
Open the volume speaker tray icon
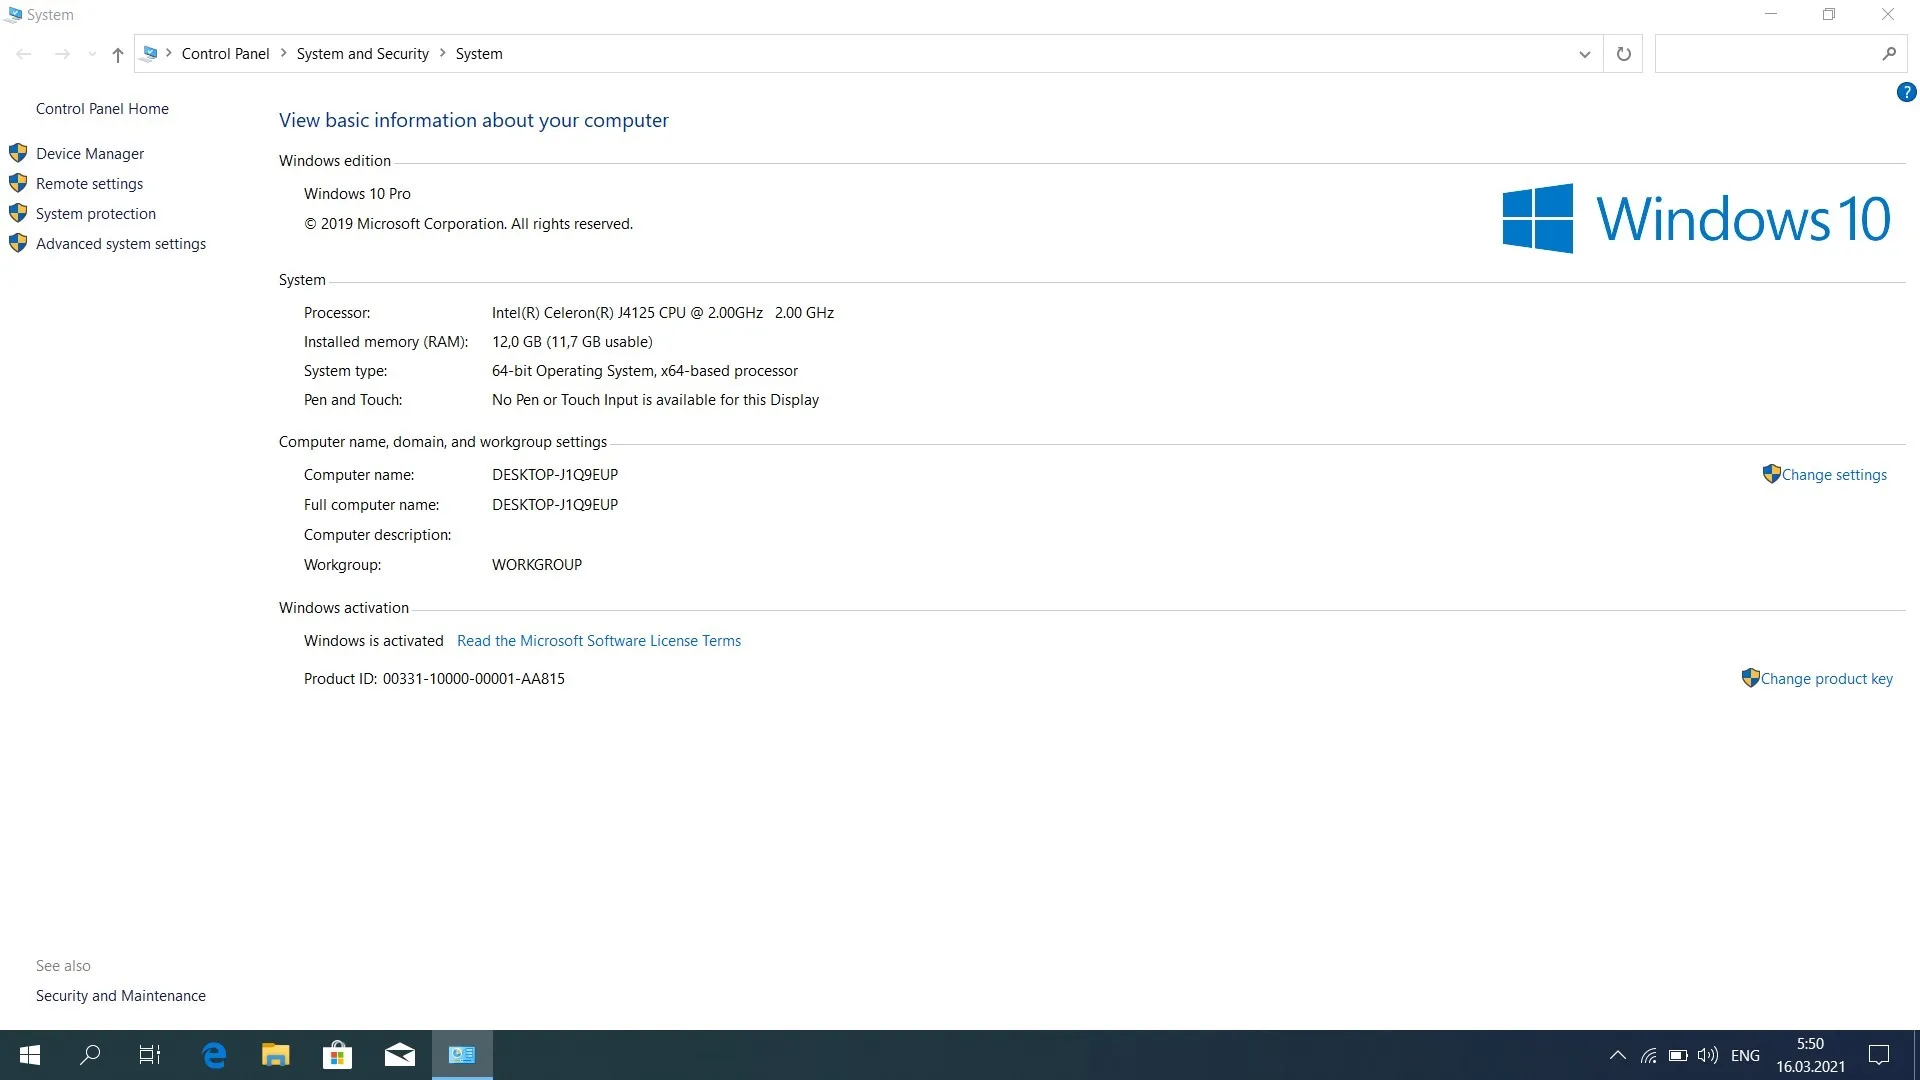point(1707,1056)
